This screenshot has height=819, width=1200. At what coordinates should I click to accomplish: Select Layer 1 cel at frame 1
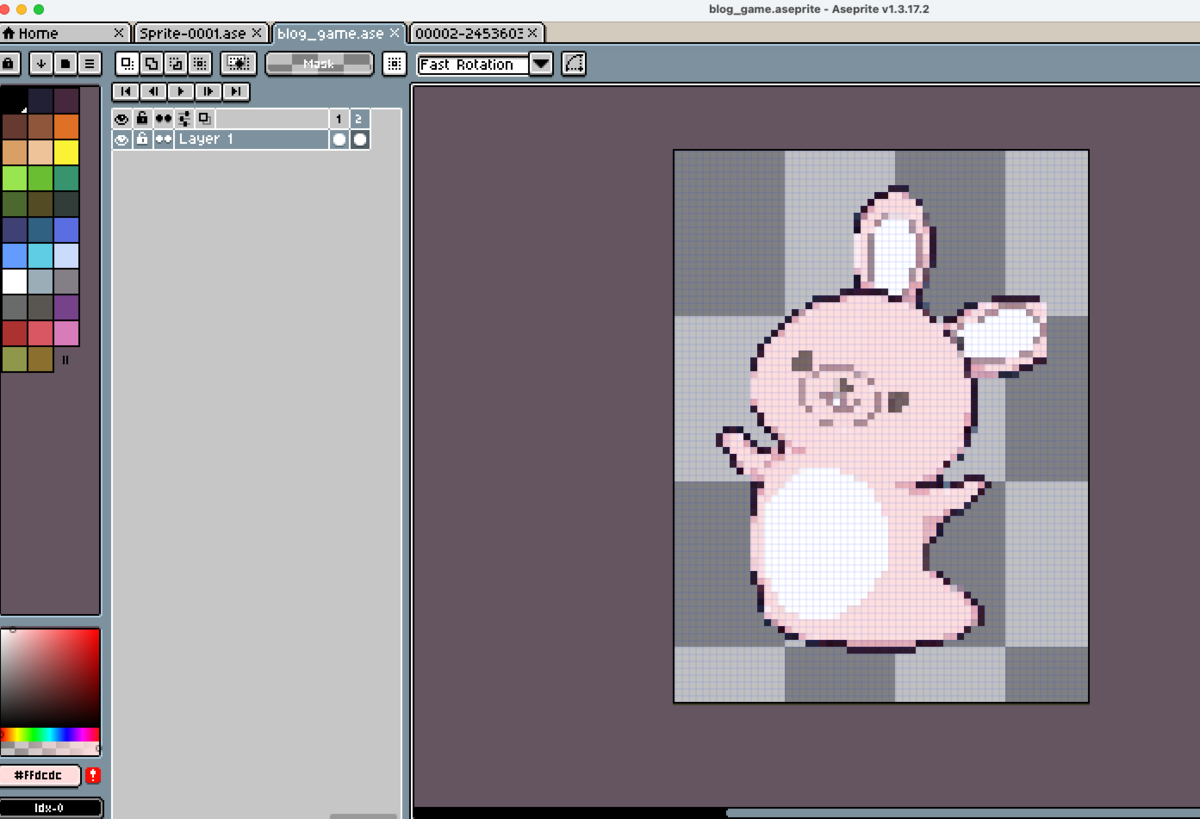(x=339, y=139)
